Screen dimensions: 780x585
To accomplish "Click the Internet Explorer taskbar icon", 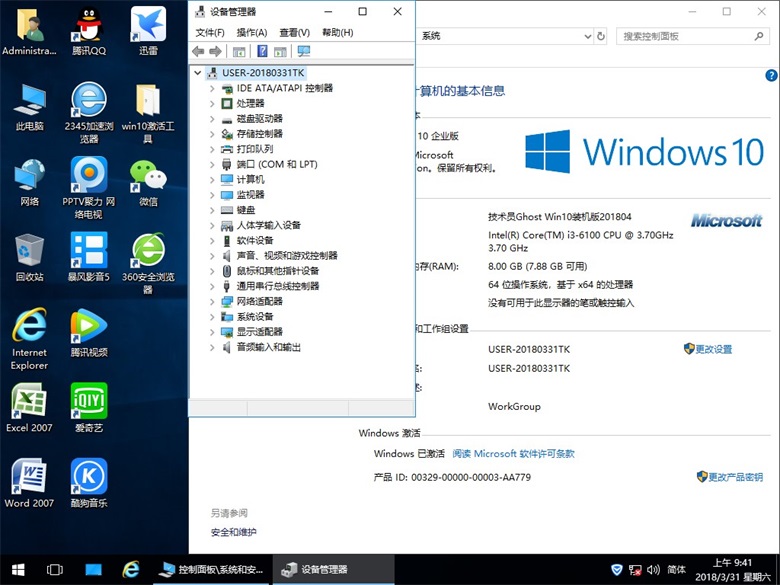I will tap(130, 569).
